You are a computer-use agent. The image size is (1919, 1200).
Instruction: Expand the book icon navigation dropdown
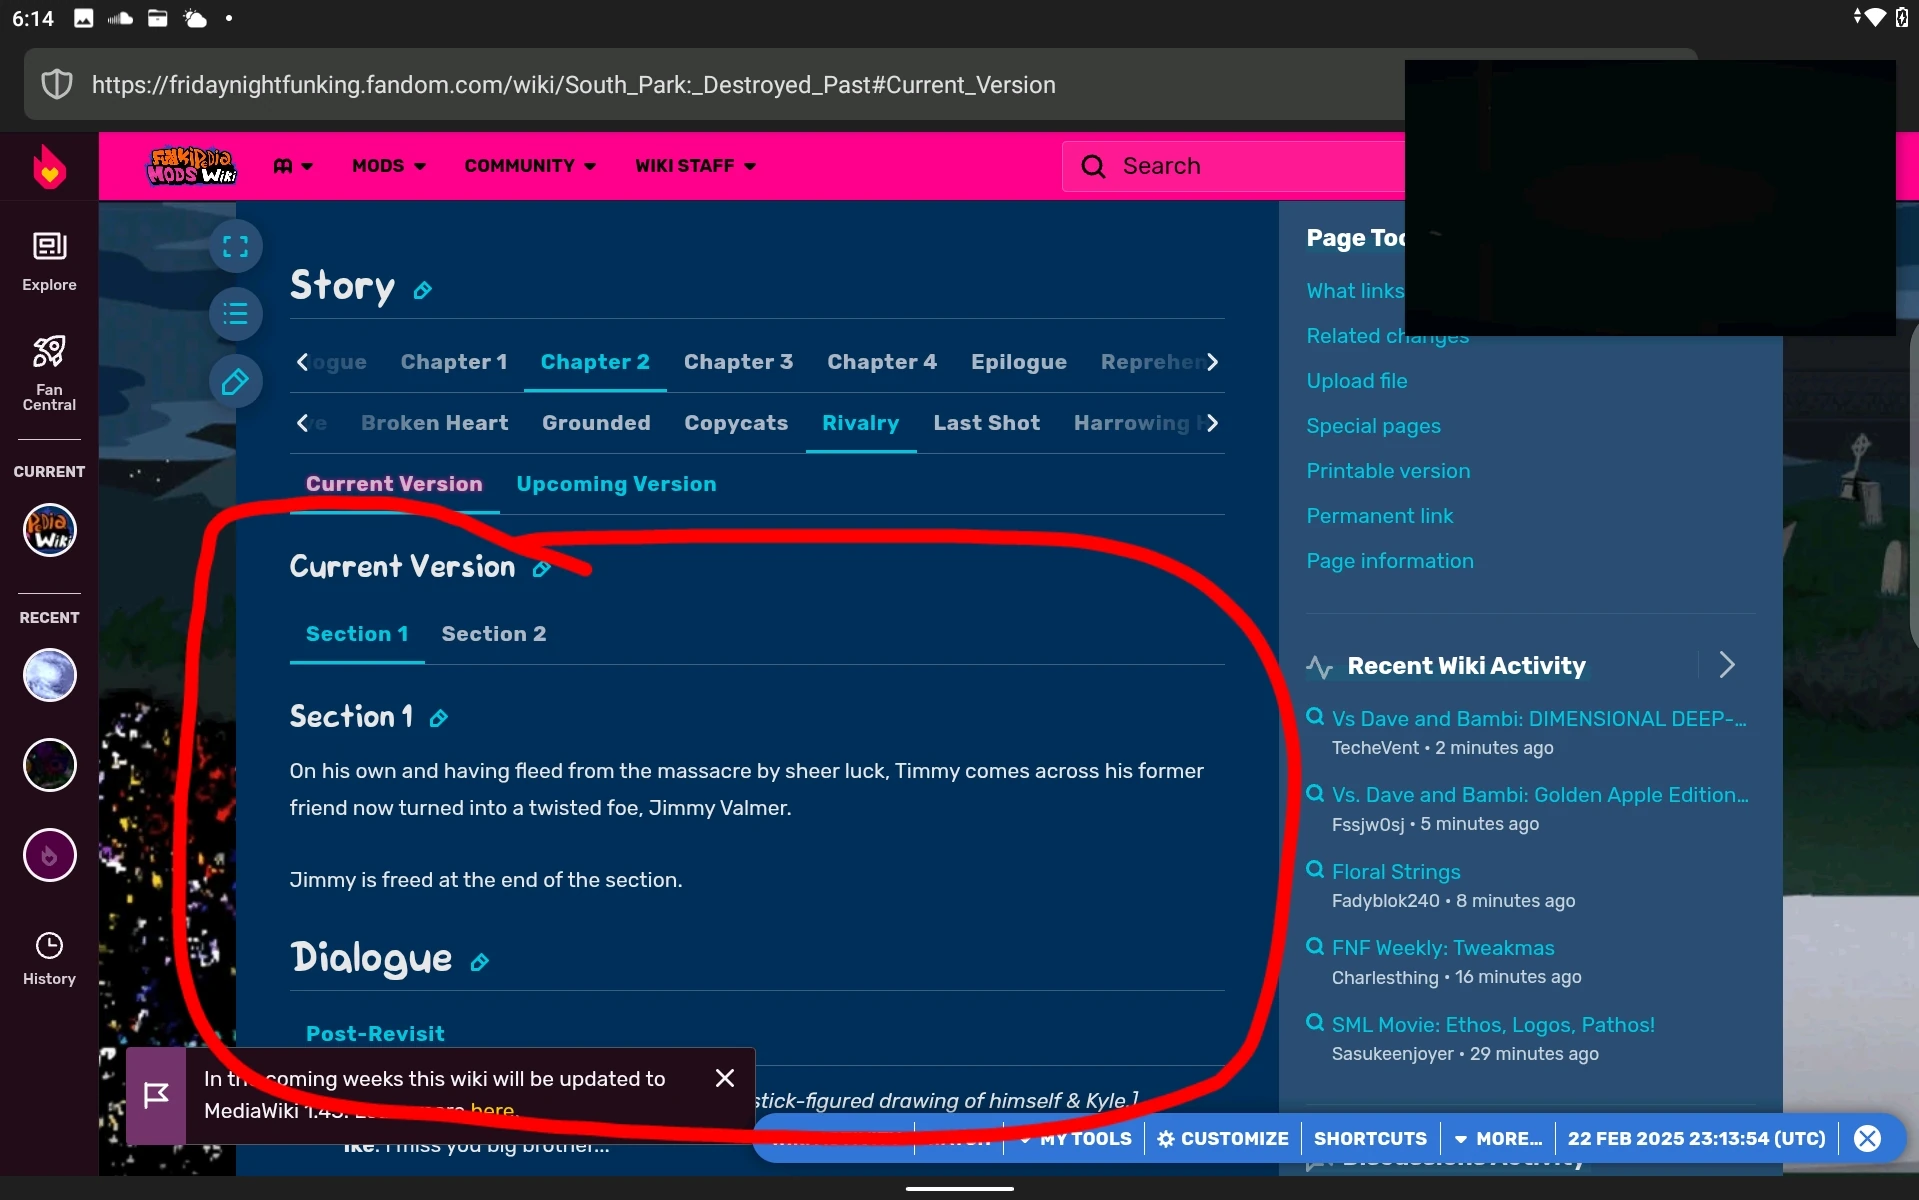(293, 166)
